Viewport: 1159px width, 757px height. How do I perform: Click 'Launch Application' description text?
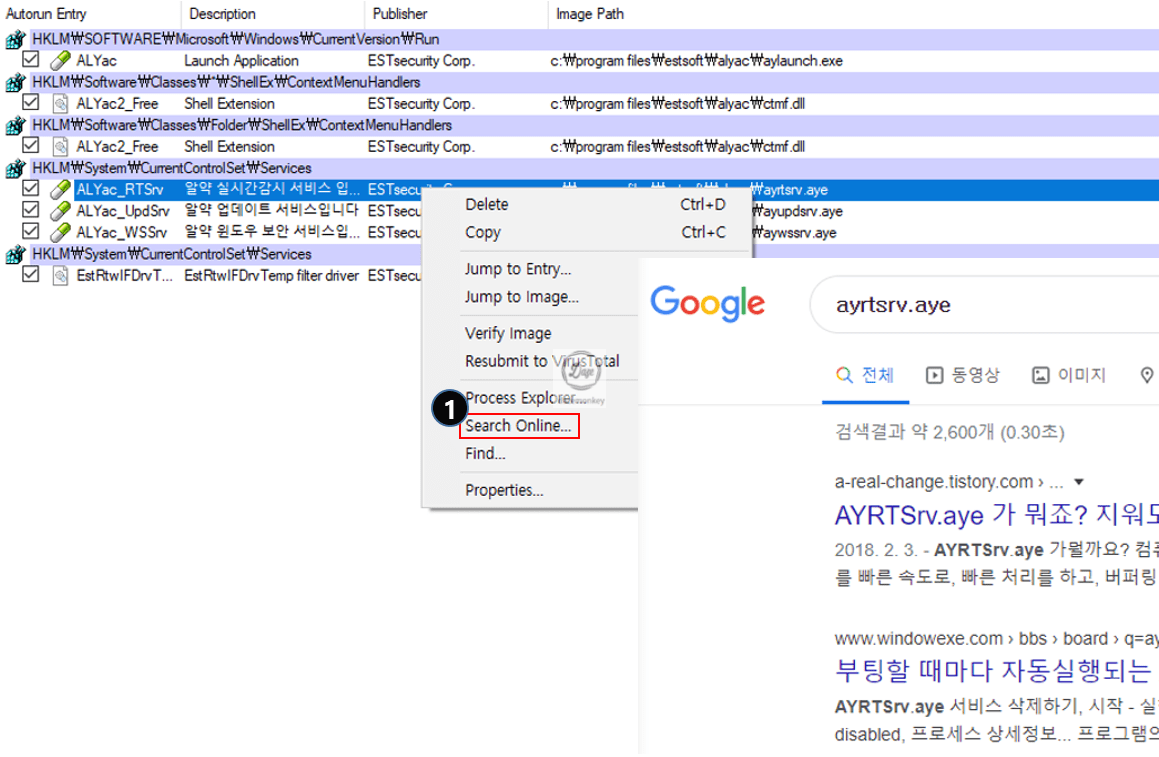pos(241,61)
